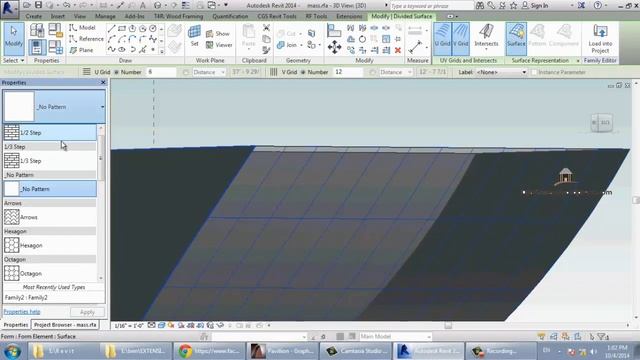Choose the 1/2 Step pattern
The width and height of the screenshot is (640, 360).
click(x=50, y=133)
